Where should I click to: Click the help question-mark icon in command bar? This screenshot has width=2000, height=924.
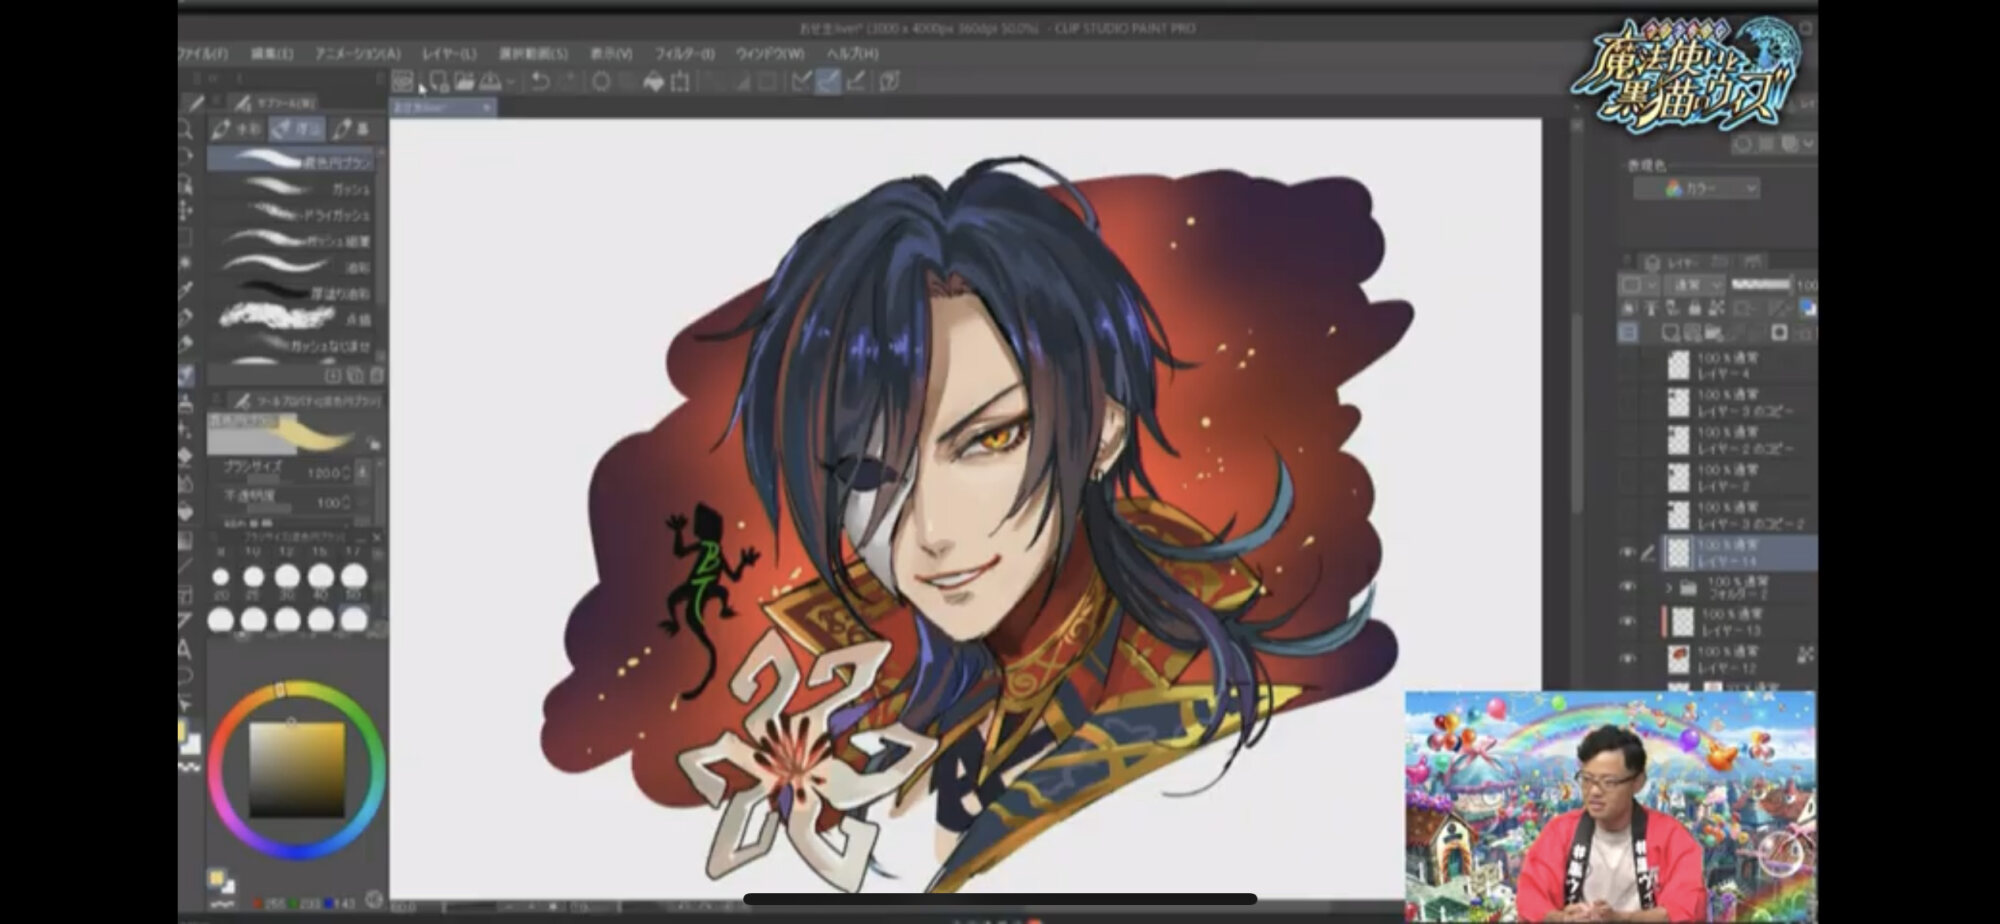[x=889, y=82]
